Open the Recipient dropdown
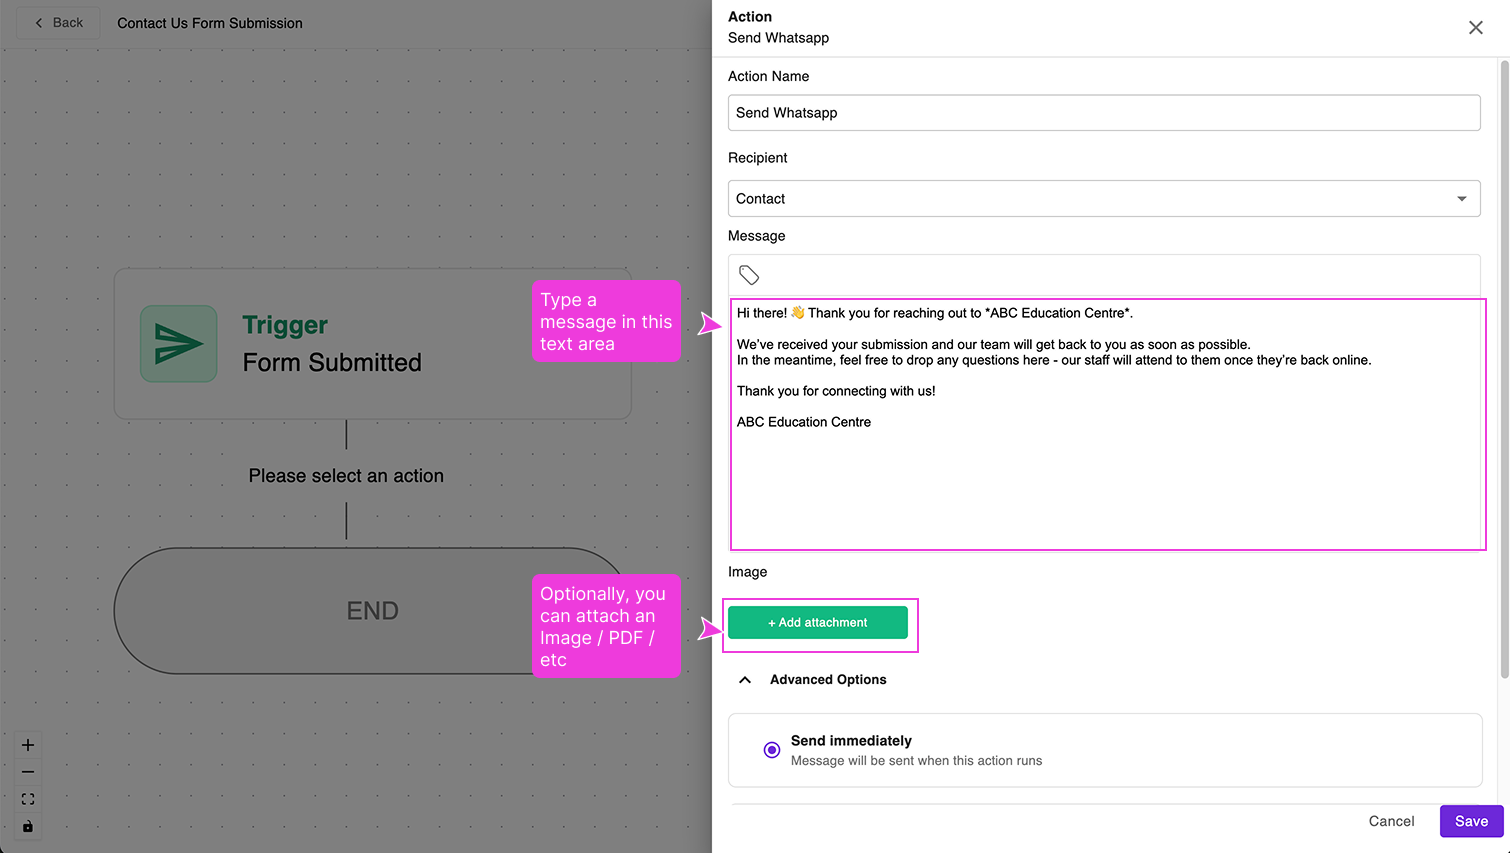The width and height of the screenshot is (1510, 856). point(1103,198)
